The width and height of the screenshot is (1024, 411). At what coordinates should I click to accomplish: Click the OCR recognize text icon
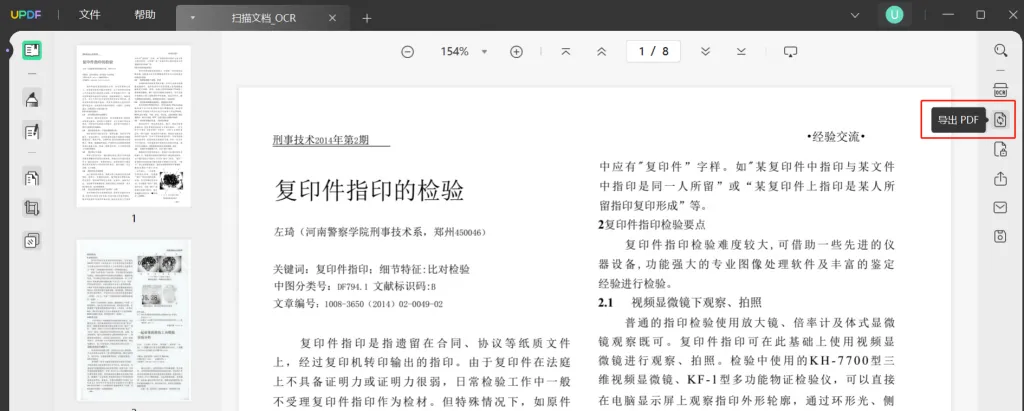pos(1000,90)
